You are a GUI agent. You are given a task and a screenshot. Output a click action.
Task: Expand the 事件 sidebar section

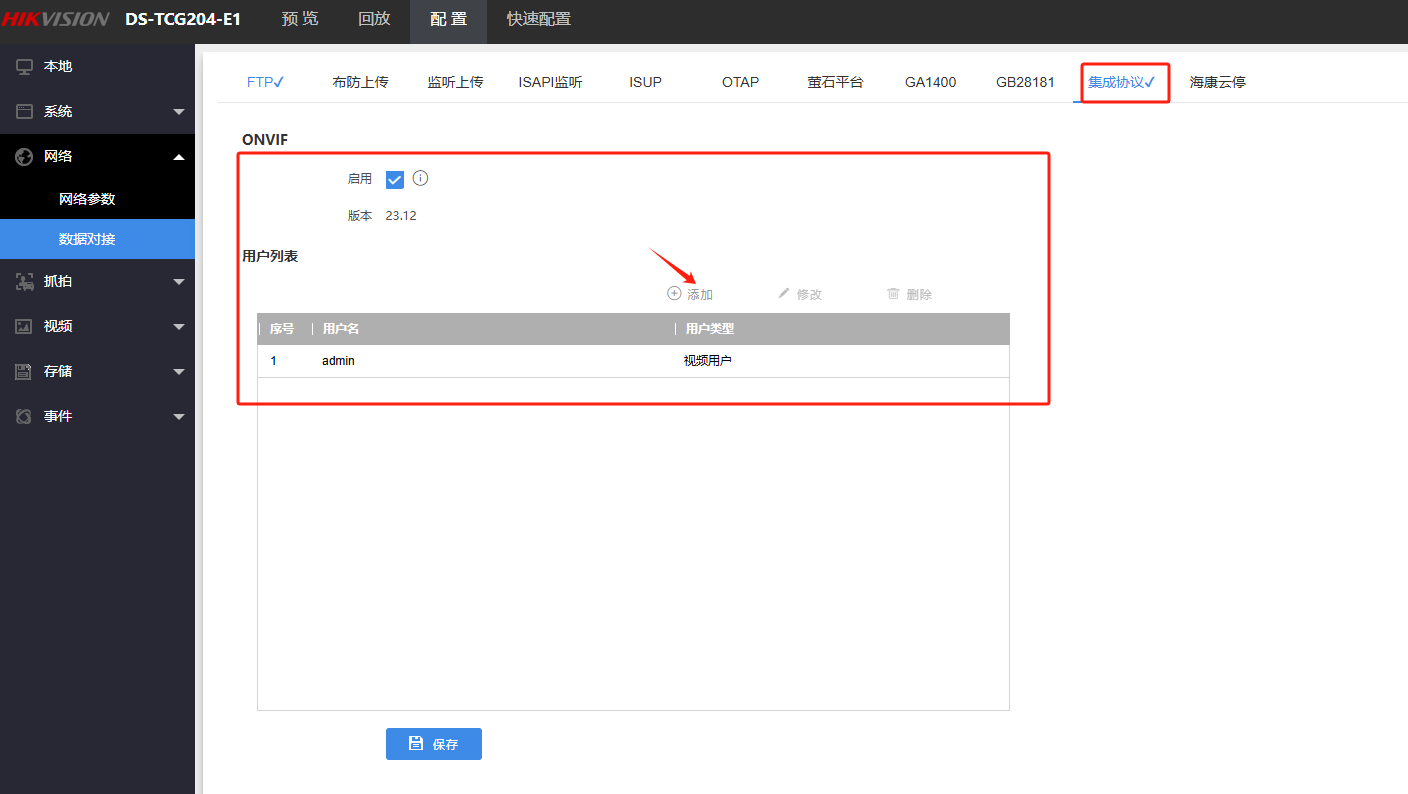[x=179, y=416]
